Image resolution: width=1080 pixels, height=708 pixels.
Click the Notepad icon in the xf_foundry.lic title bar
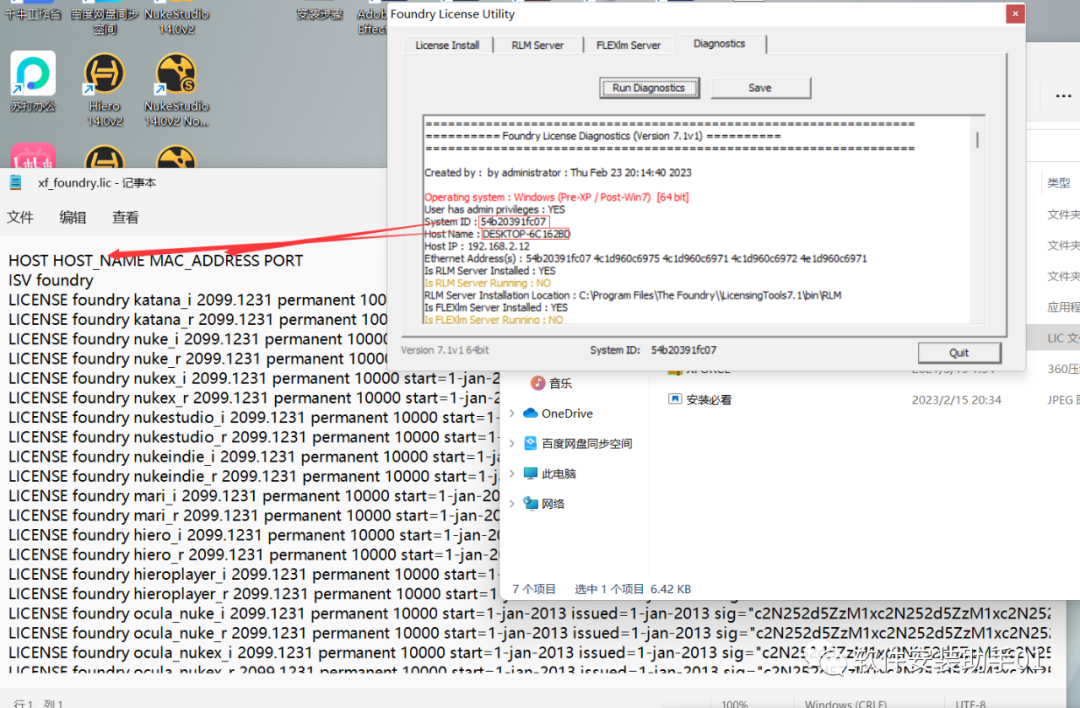pos(14,182)
